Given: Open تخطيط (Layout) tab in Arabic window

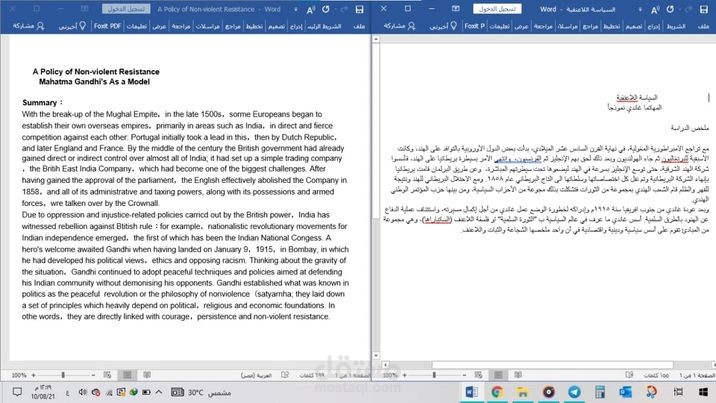Looking at the screenshot, I should click(x=611, y=26).
